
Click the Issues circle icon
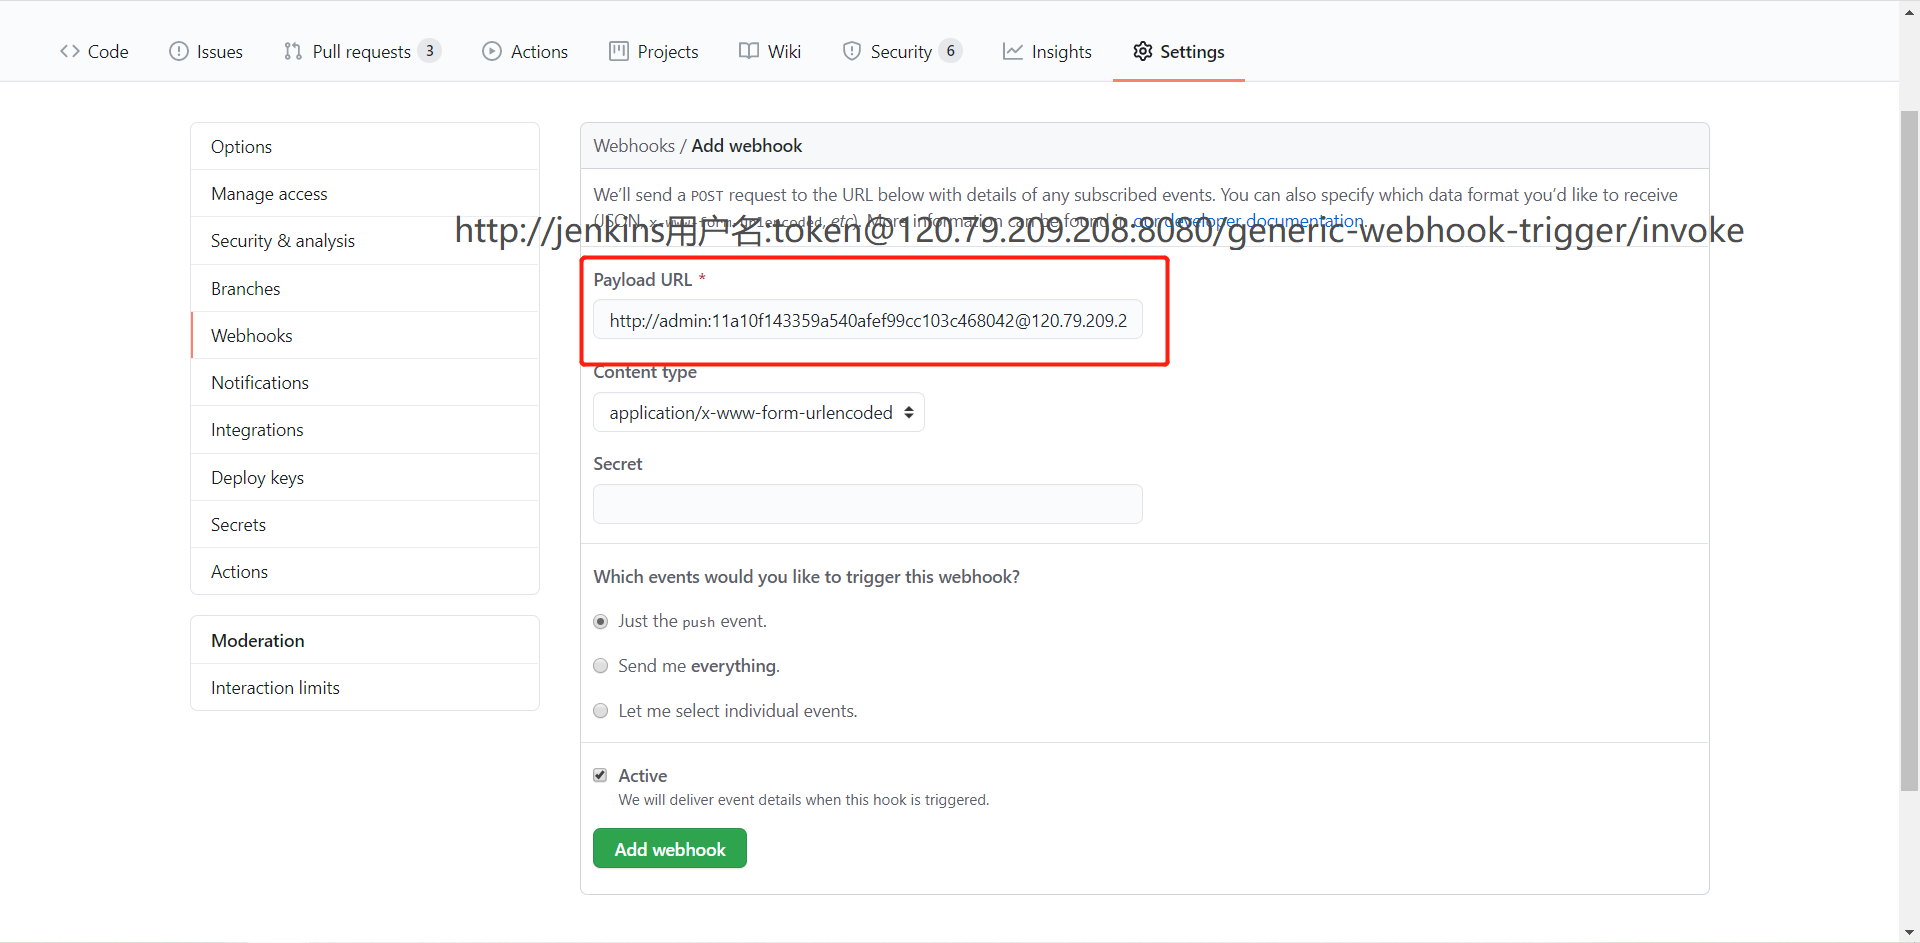tap(179, 51)
